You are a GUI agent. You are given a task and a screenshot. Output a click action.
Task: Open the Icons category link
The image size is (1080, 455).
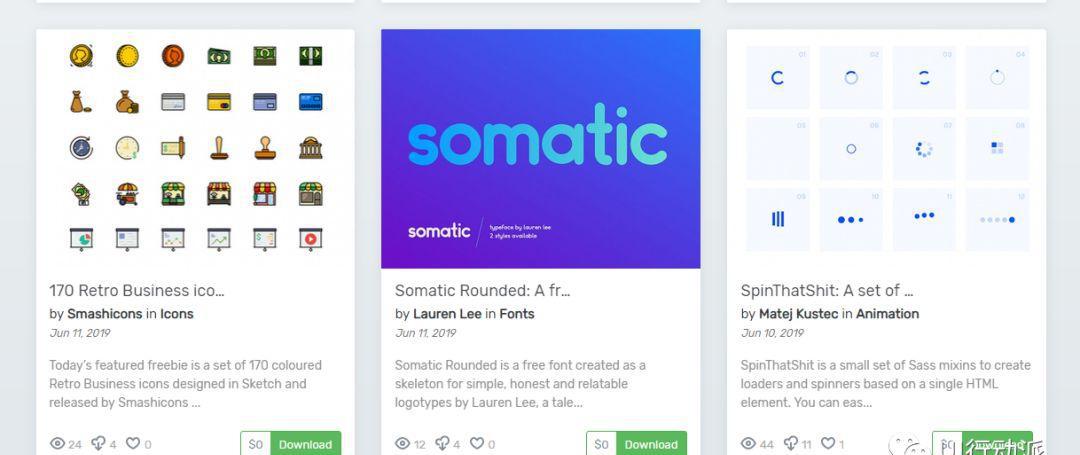(177, 314)
